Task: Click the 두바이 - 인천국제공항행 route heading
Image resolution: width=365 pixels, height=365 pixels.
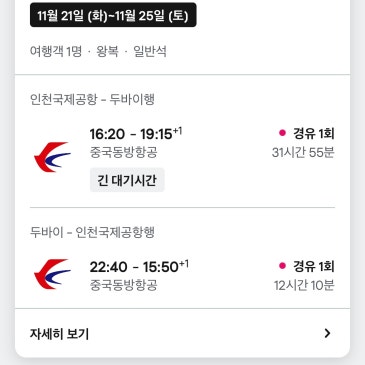Action: point(92,232)
